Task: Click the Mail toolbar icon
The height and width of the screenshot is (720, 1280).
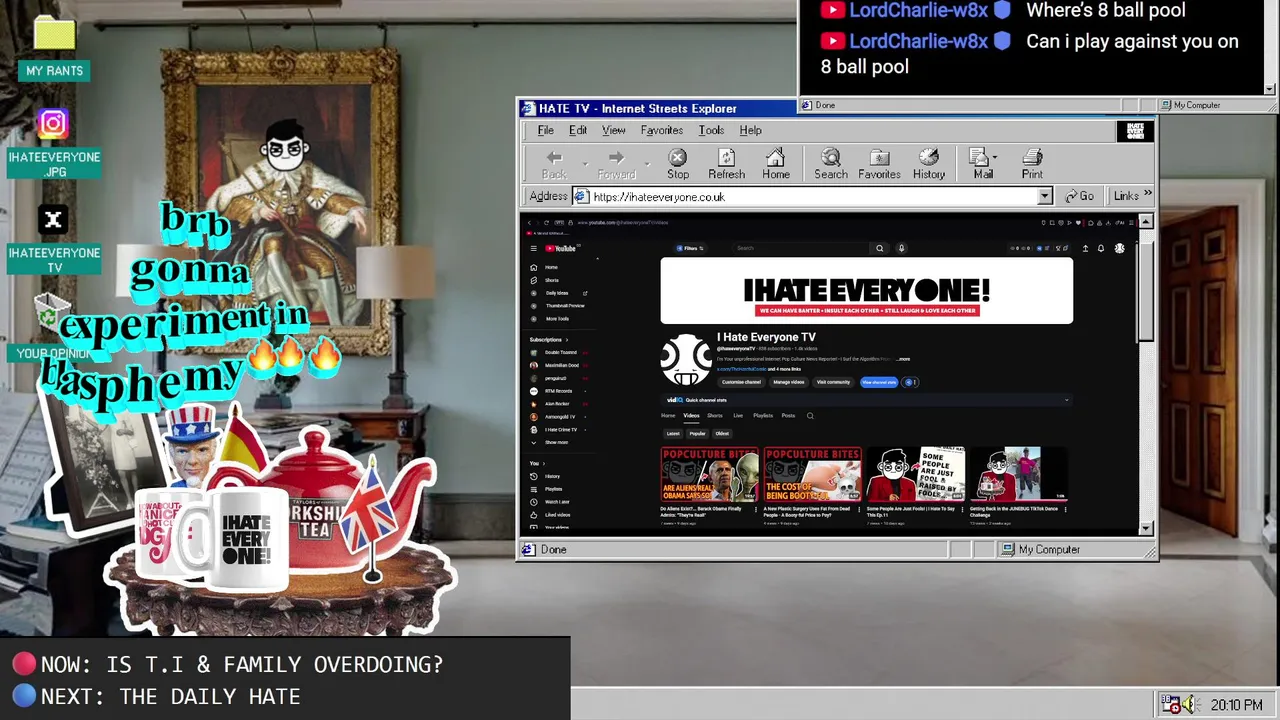Action: click(x=981, y=164)
